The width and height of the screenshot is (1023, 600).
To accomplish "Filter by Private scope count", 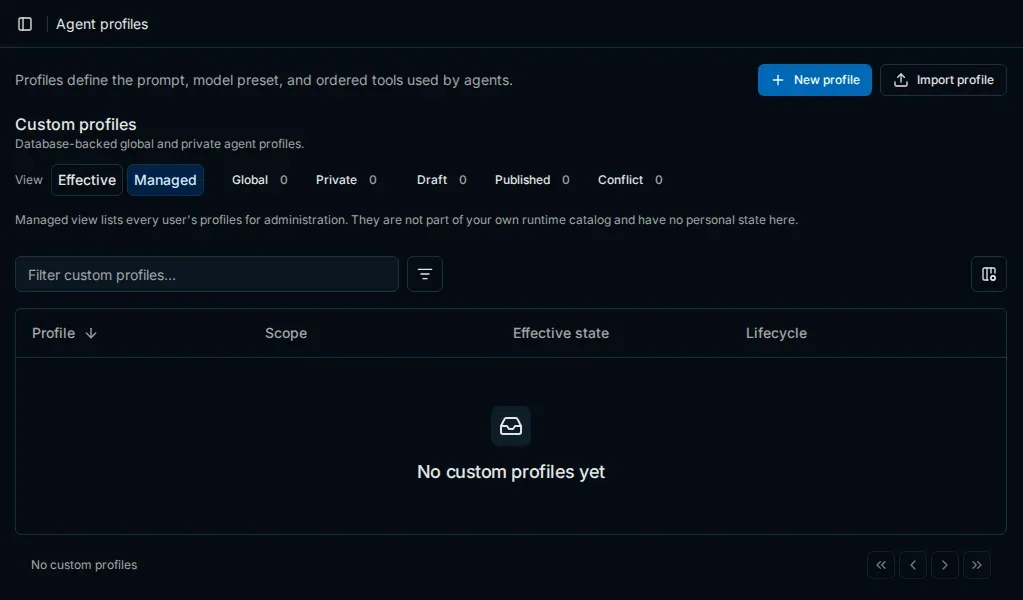I will [346, 180].
